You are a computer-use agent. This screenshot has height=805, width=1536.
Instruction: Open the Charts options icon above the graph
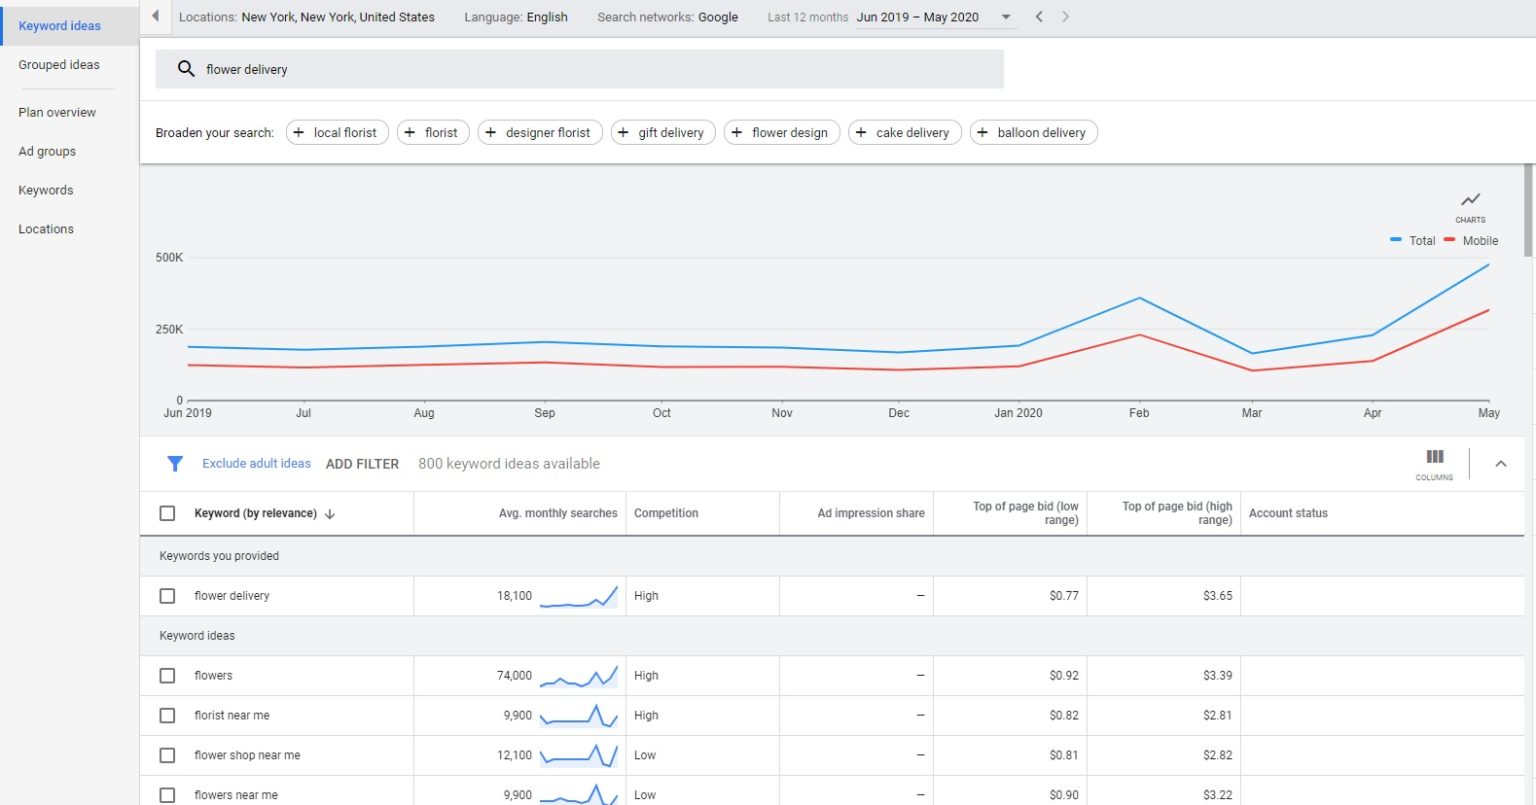pyautogui.click(x=1470, y=199)
